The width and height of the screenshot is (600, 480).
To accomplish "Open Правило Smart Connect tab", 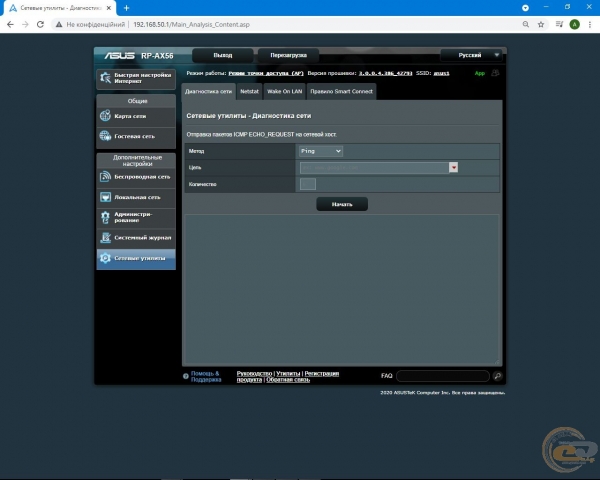I will pyautogui.click(x=341, y=91).
